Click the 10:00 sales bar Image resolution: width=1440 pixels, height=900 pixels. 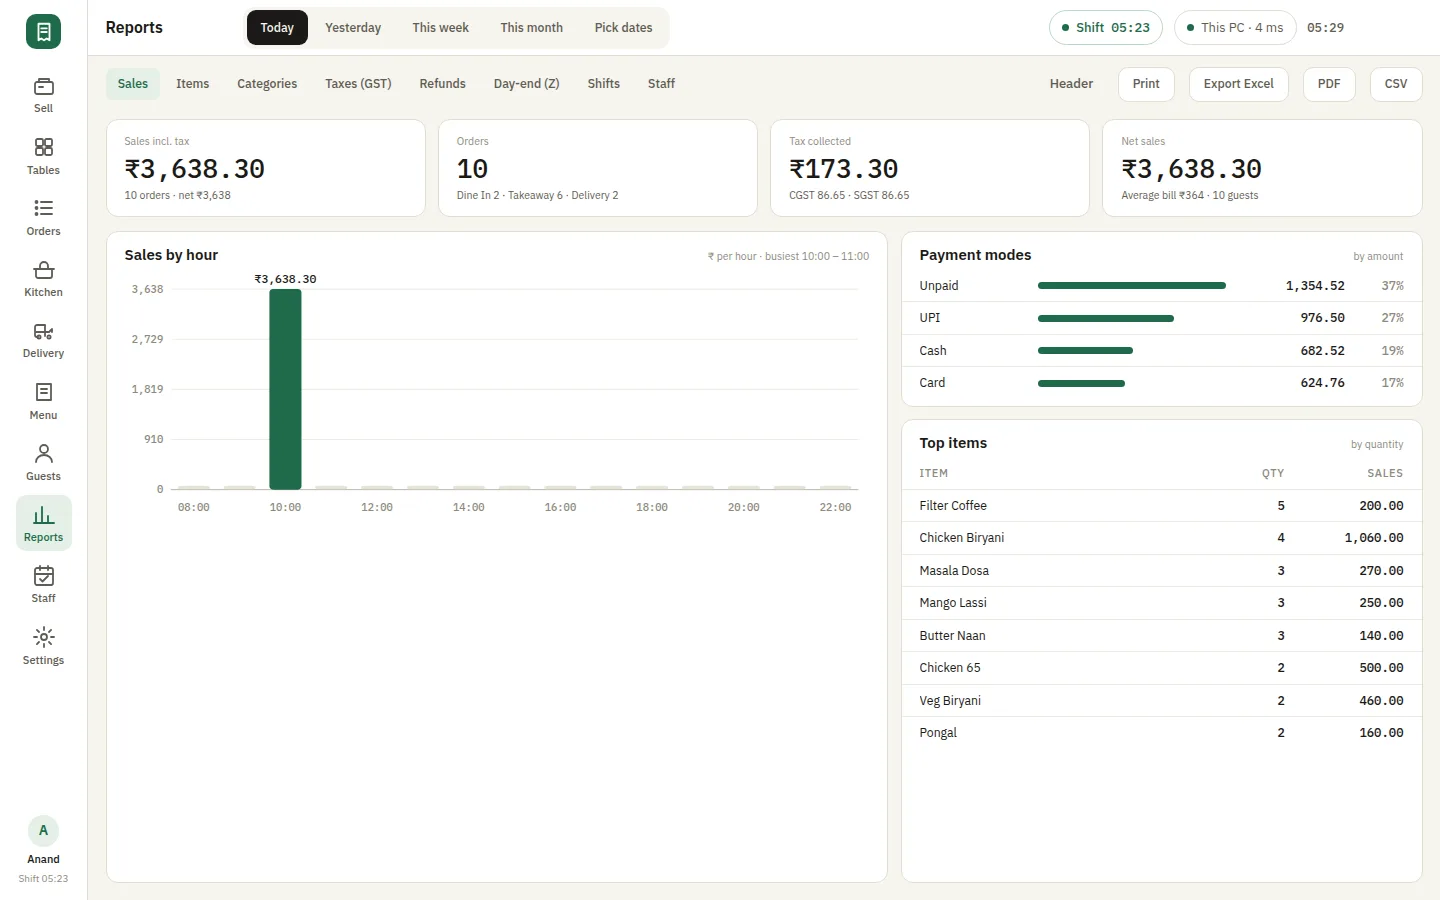click(x=285, y=389)
